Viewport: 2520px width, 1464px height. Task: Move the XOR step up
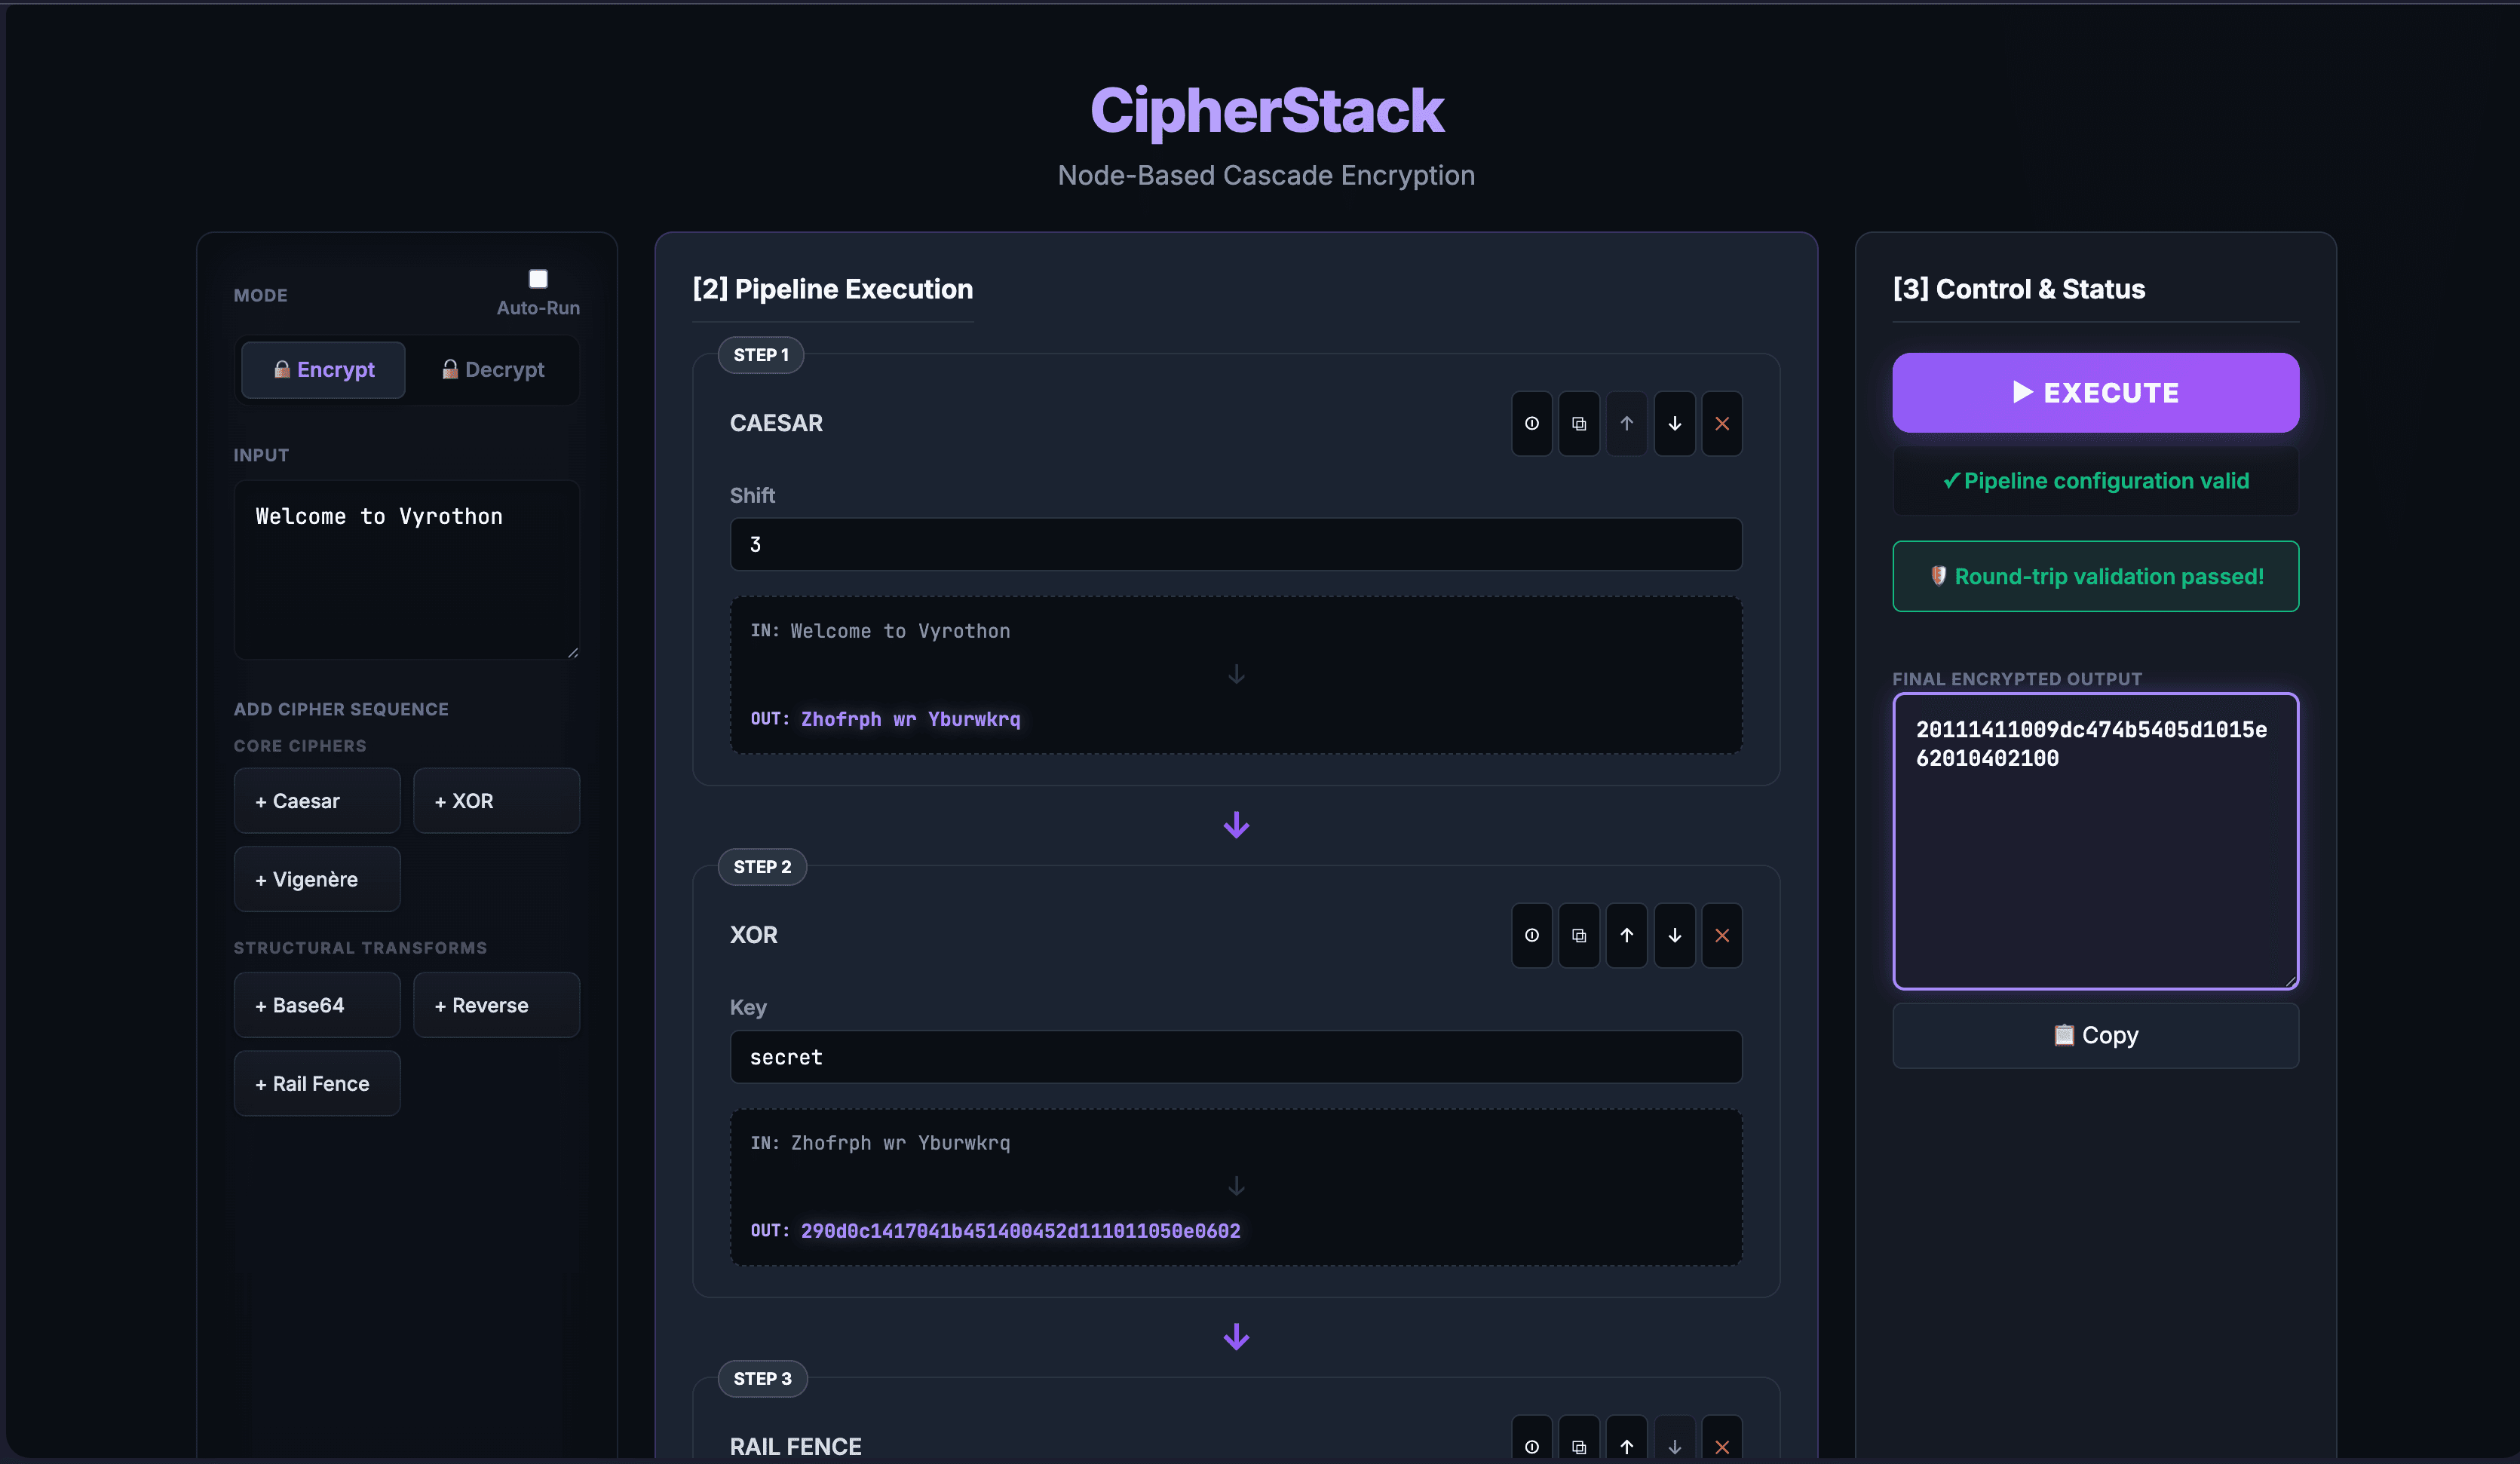1627,936
